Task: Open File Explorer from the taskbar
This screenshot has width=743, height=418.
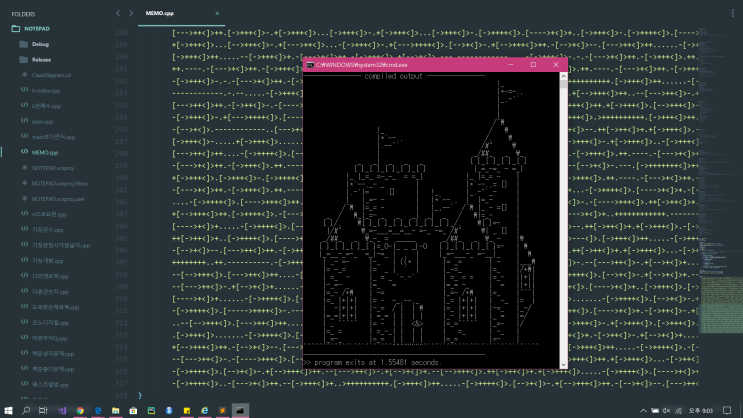Action: [x=116, y=410]
